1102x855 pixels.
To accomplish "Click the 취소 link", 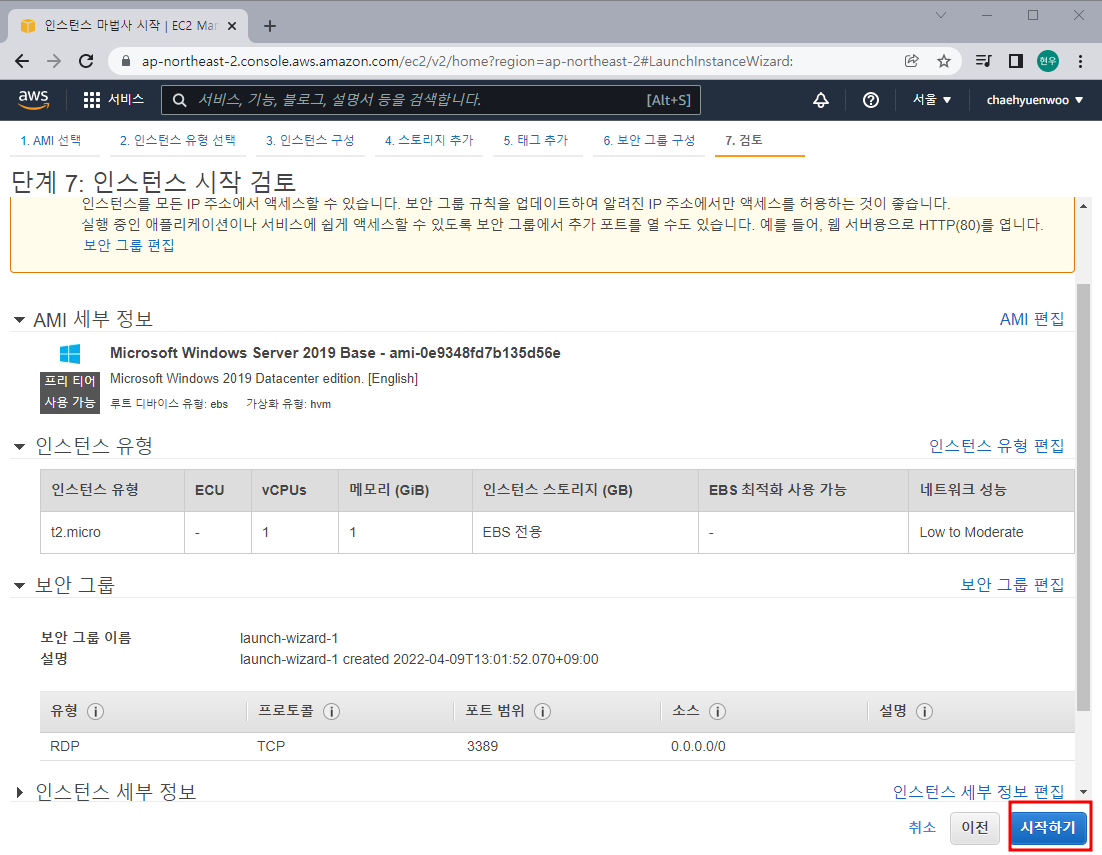I will click(x=921, y=827).
